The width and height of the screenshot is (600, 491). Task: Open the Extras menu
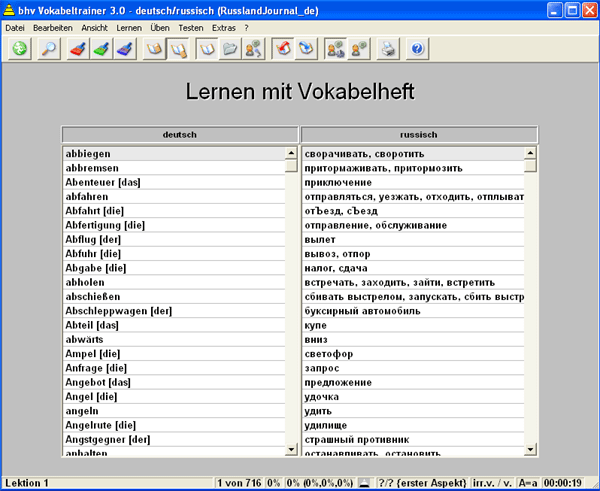point(224,28)
